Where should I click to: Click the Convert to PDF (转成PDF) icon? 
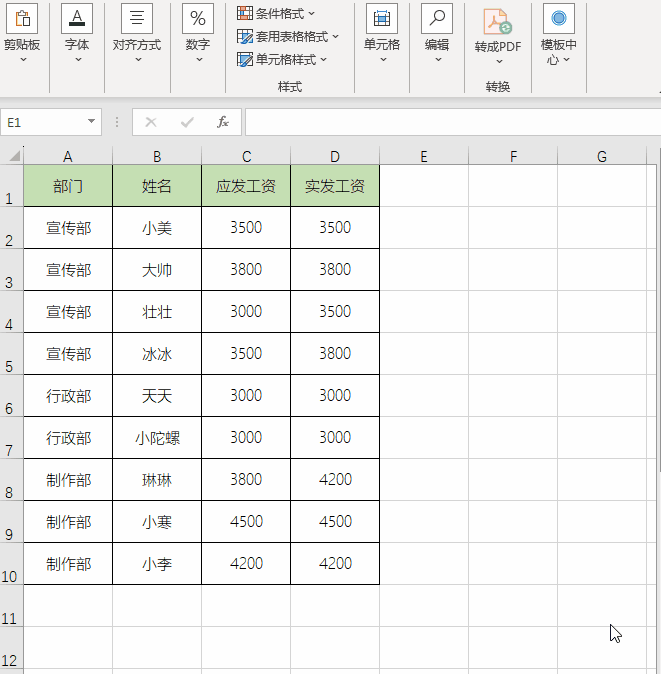click(498, 21)
